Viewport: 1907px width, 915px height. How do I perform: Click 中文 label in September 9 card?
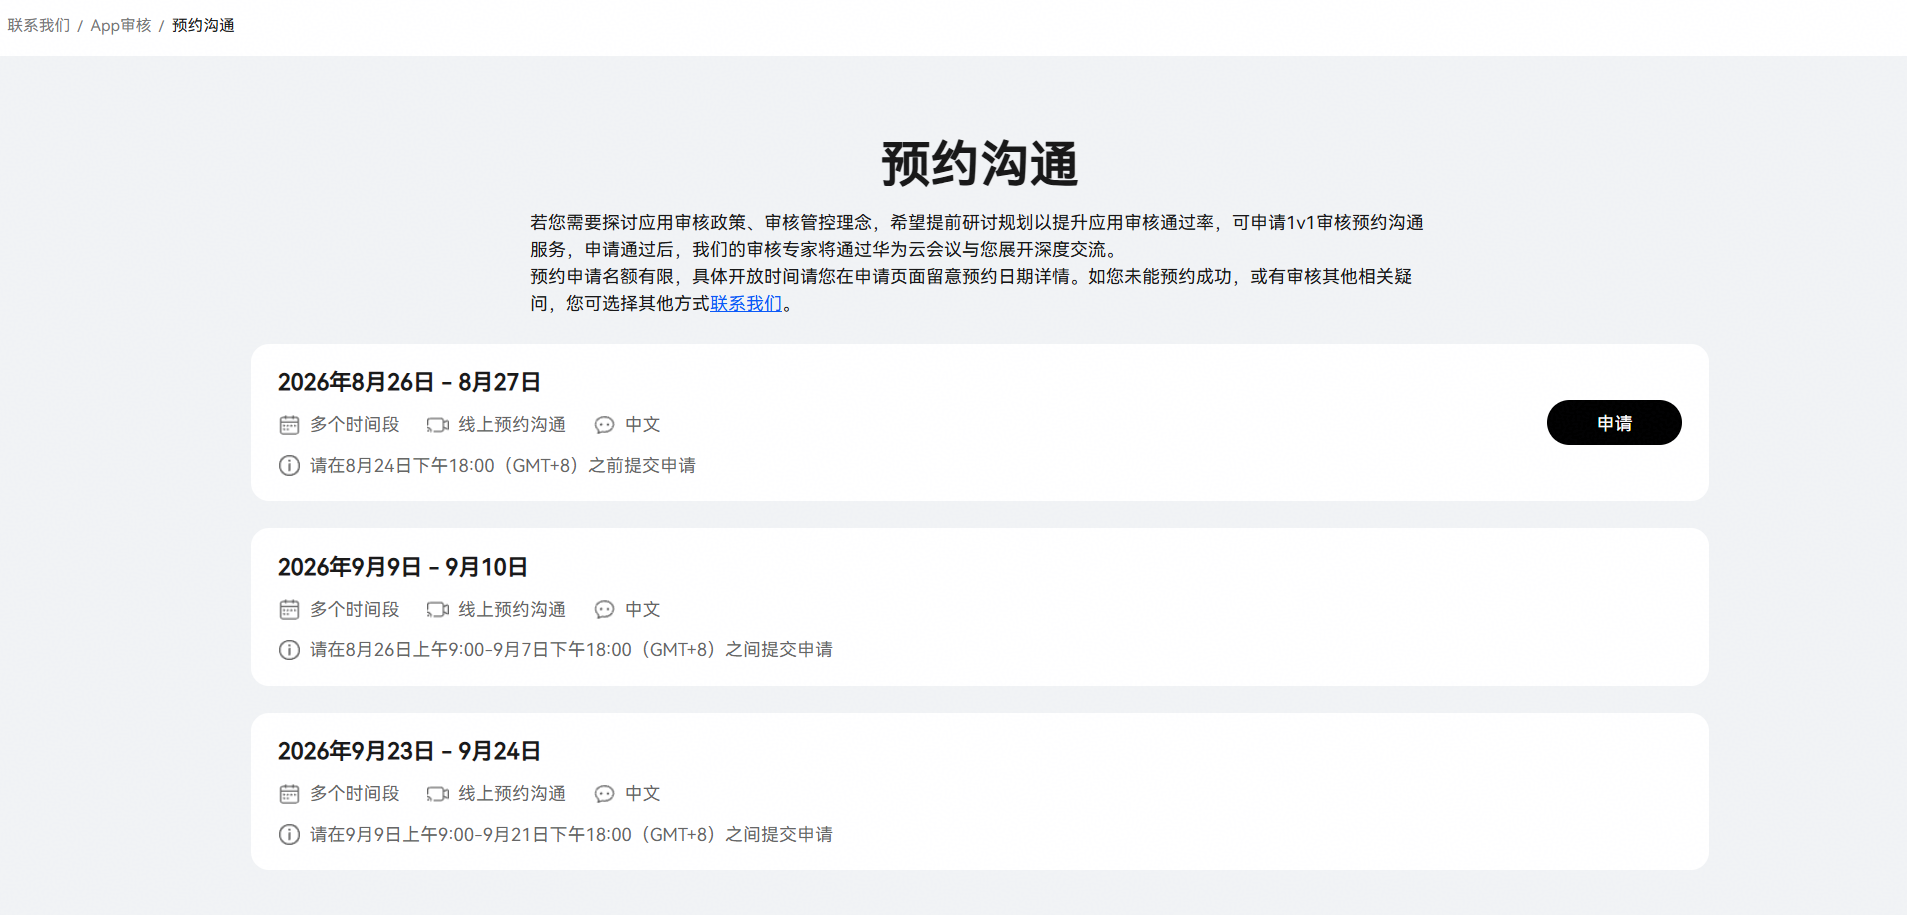[643, 609]
